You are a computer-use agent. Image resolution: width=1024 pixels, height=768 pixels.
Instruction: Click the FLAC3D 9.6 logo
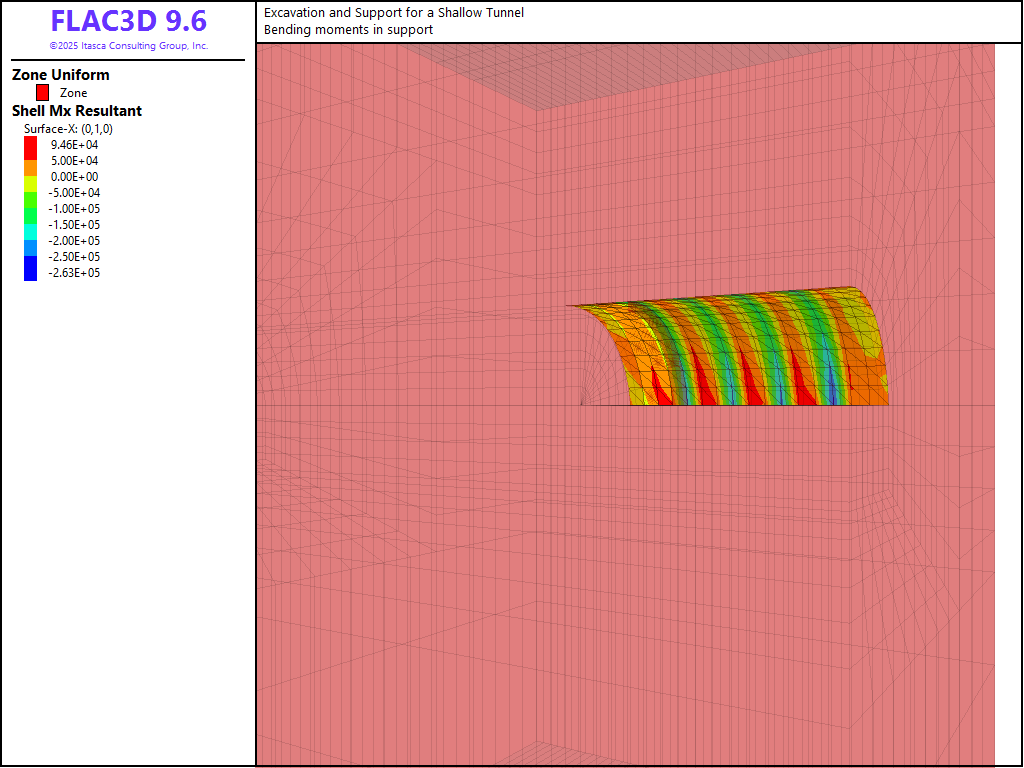coord(128,21)
